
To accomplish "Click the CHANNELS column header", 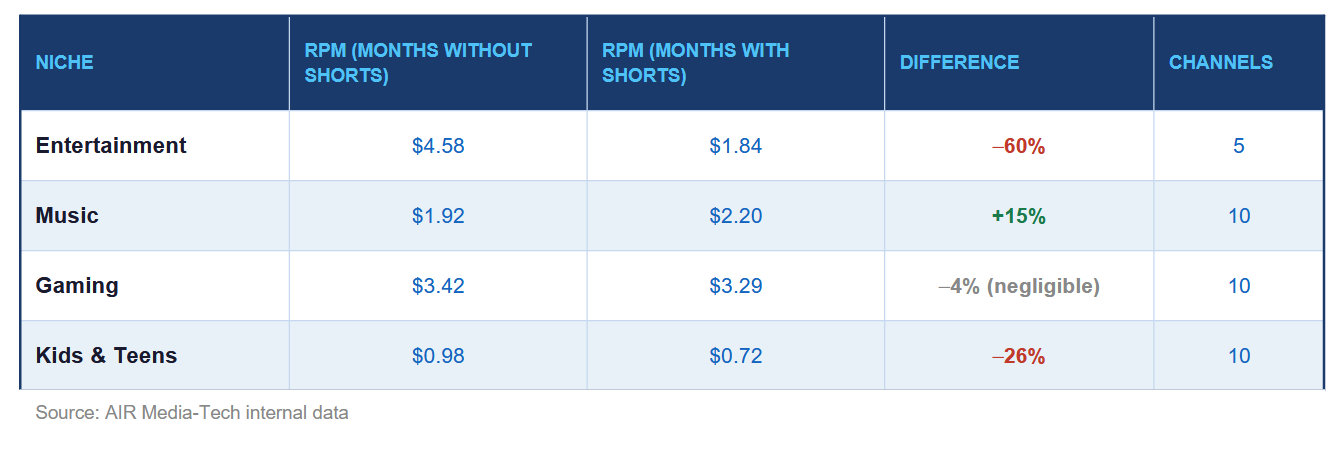I will (x=1221, y=62).
